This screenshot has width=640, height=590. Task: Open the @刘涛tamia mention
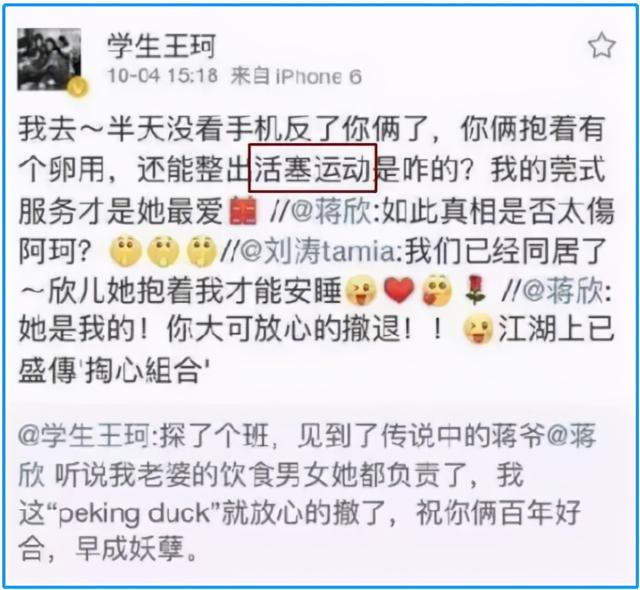click(x=317, y=251)
